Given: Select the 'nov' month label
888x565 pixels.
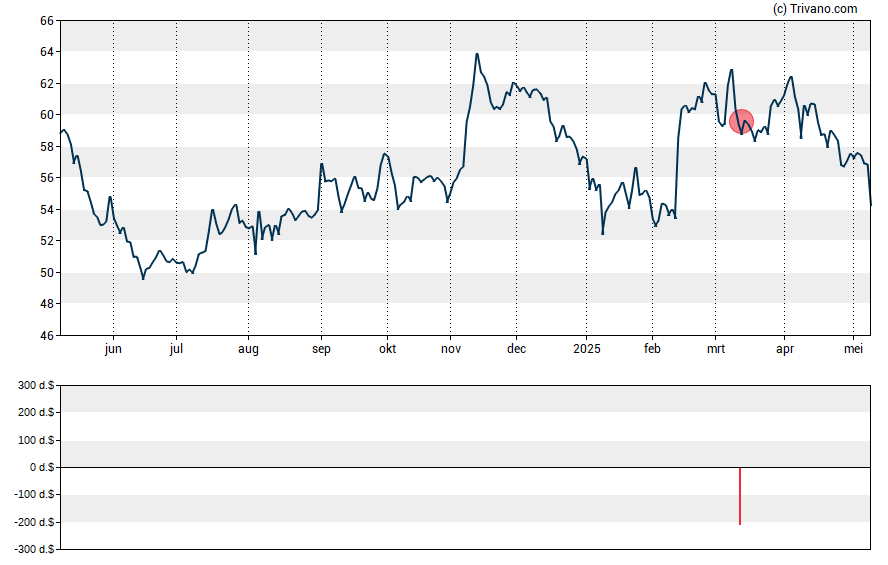Looking at the screenshot, I should 451,349.
